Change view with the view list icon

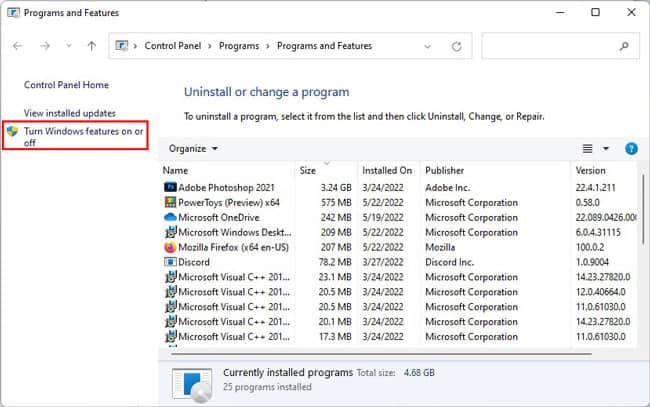[587, 148]
